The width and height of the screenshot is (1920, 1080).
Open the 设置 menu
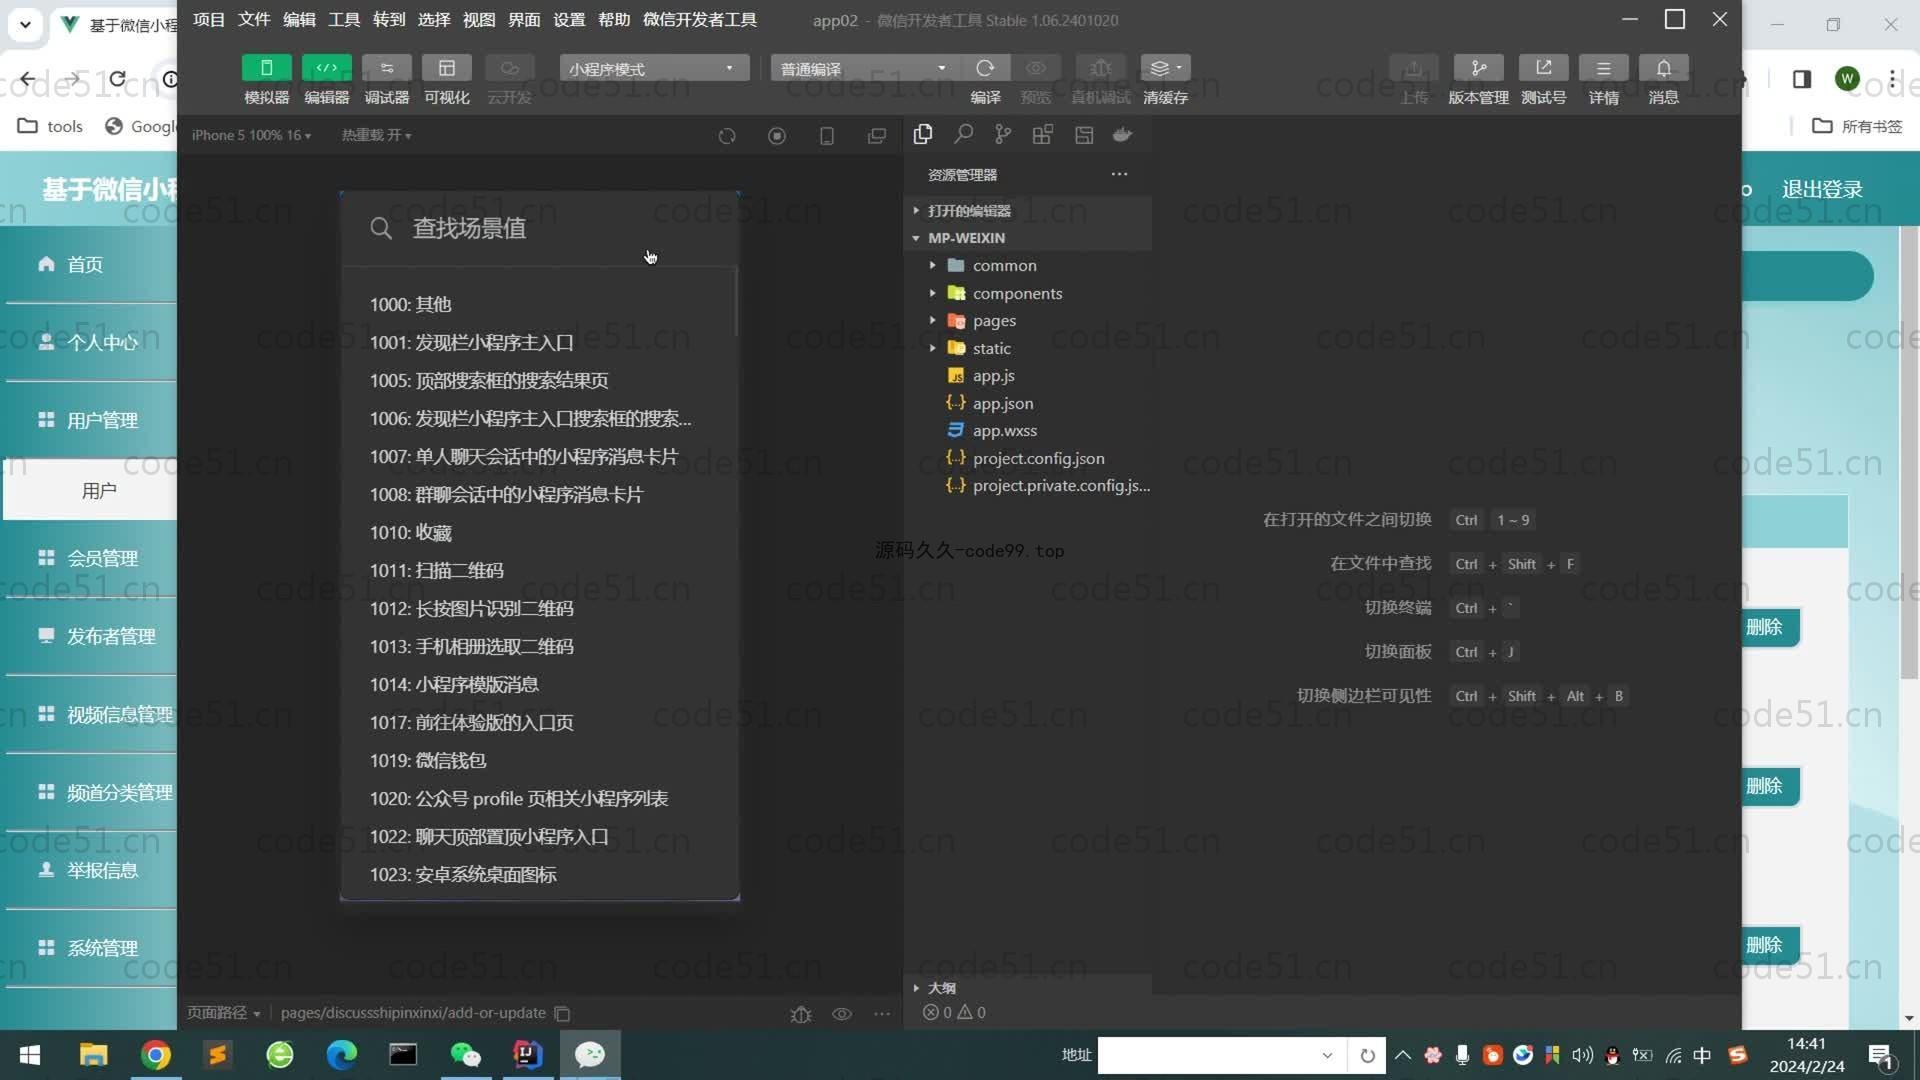569,19
